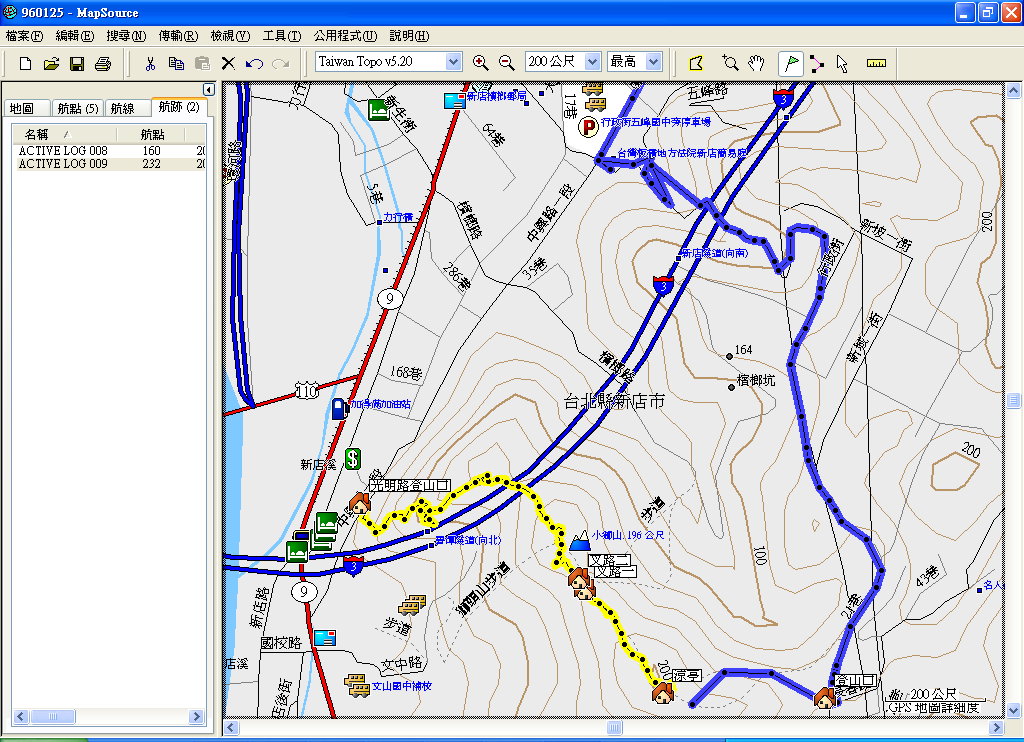Click the 文山國中補校 school label

pos(402,686)
